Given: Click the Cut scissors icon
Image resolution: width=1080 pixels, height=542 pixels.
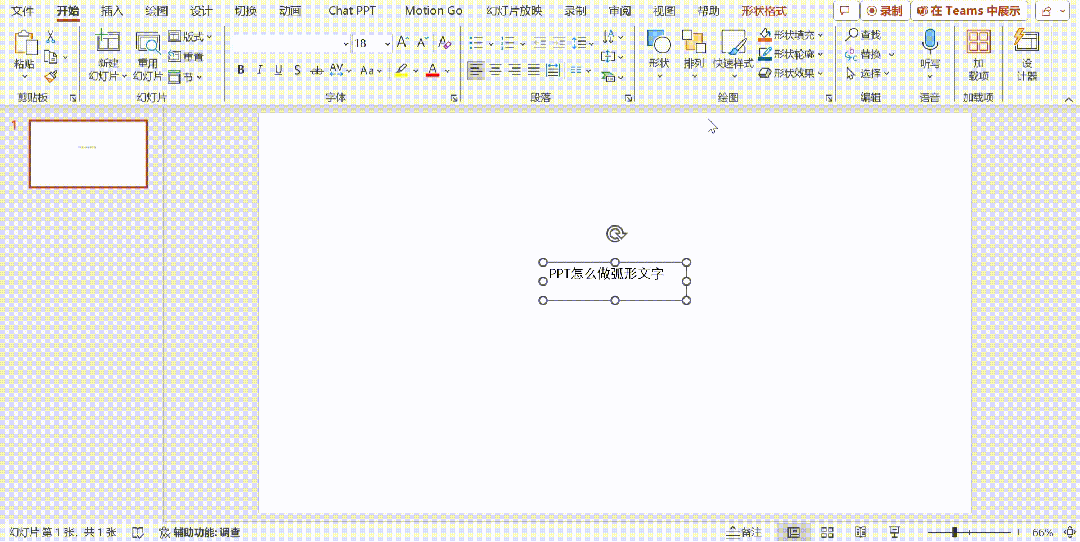Looking at the screenshot, I should 50,37.
